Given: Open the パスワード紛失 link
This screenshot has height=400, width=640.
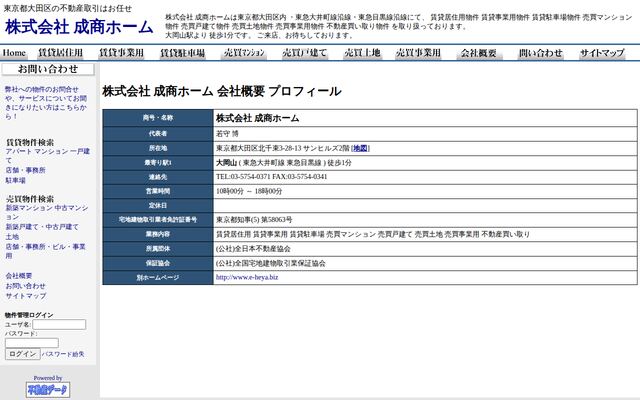Looking at the screenshot, I should click(x=63, y=354).
